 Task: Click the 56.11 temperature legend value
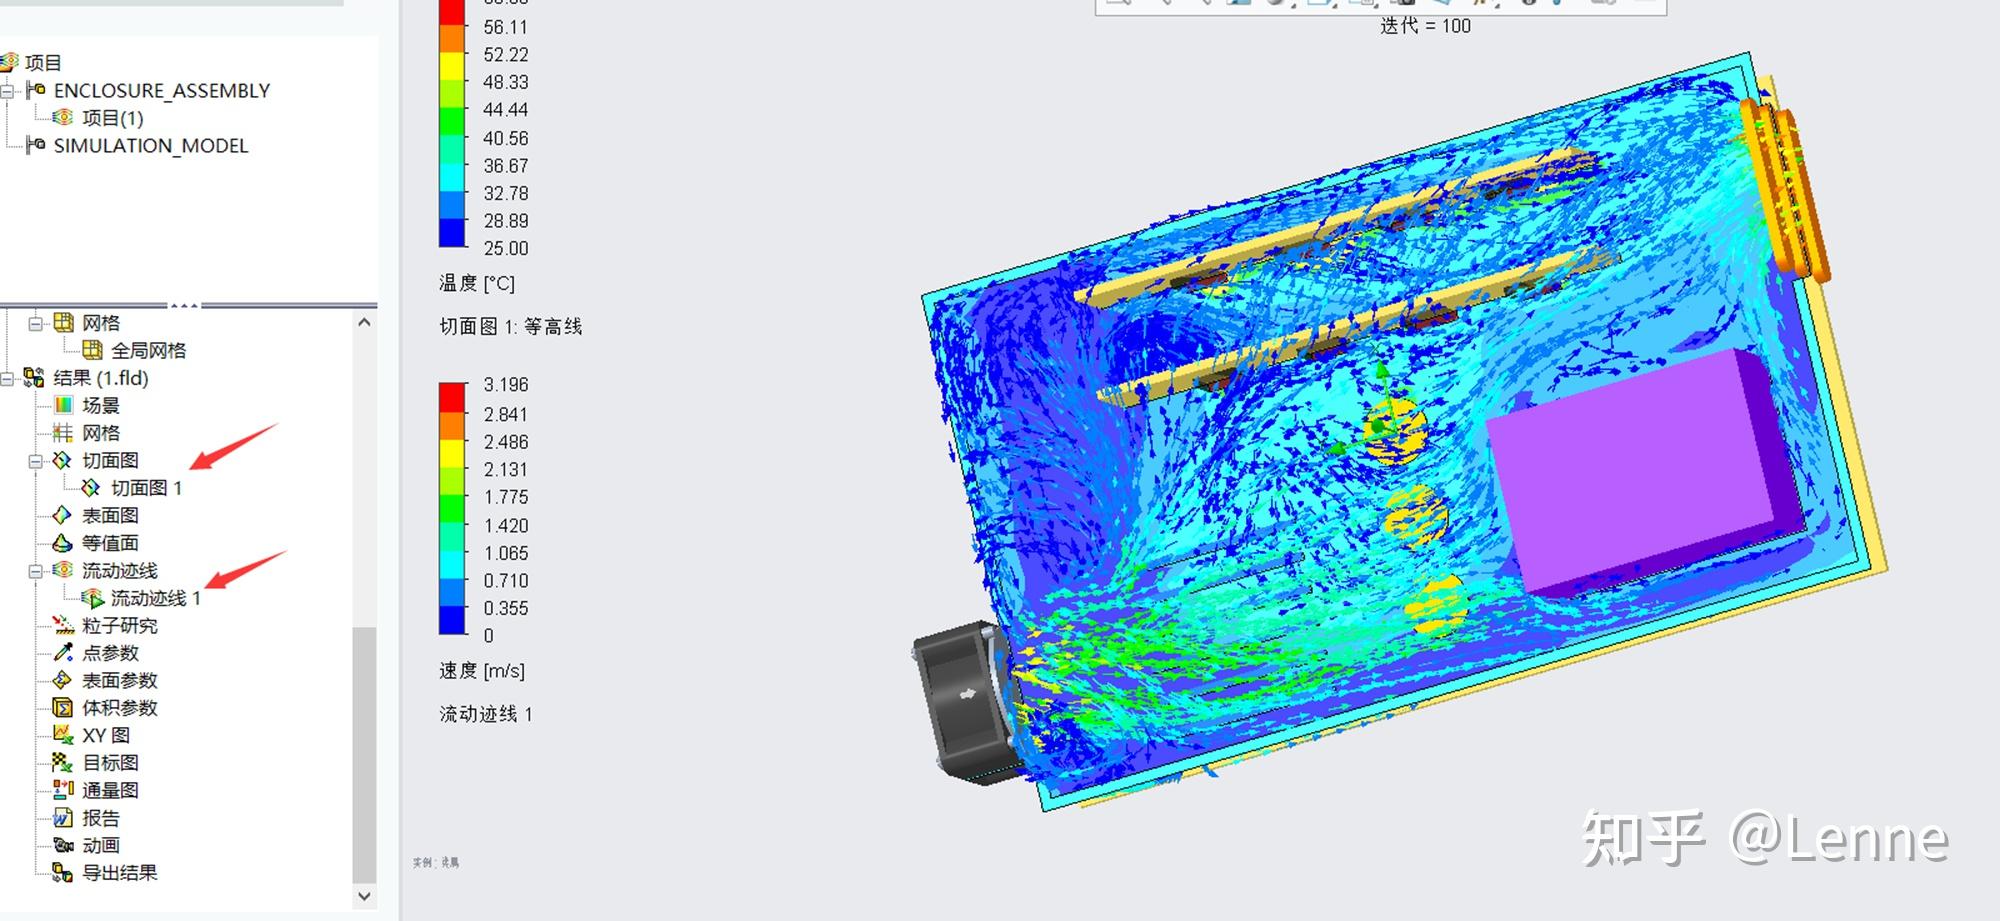tap(506, 27)
